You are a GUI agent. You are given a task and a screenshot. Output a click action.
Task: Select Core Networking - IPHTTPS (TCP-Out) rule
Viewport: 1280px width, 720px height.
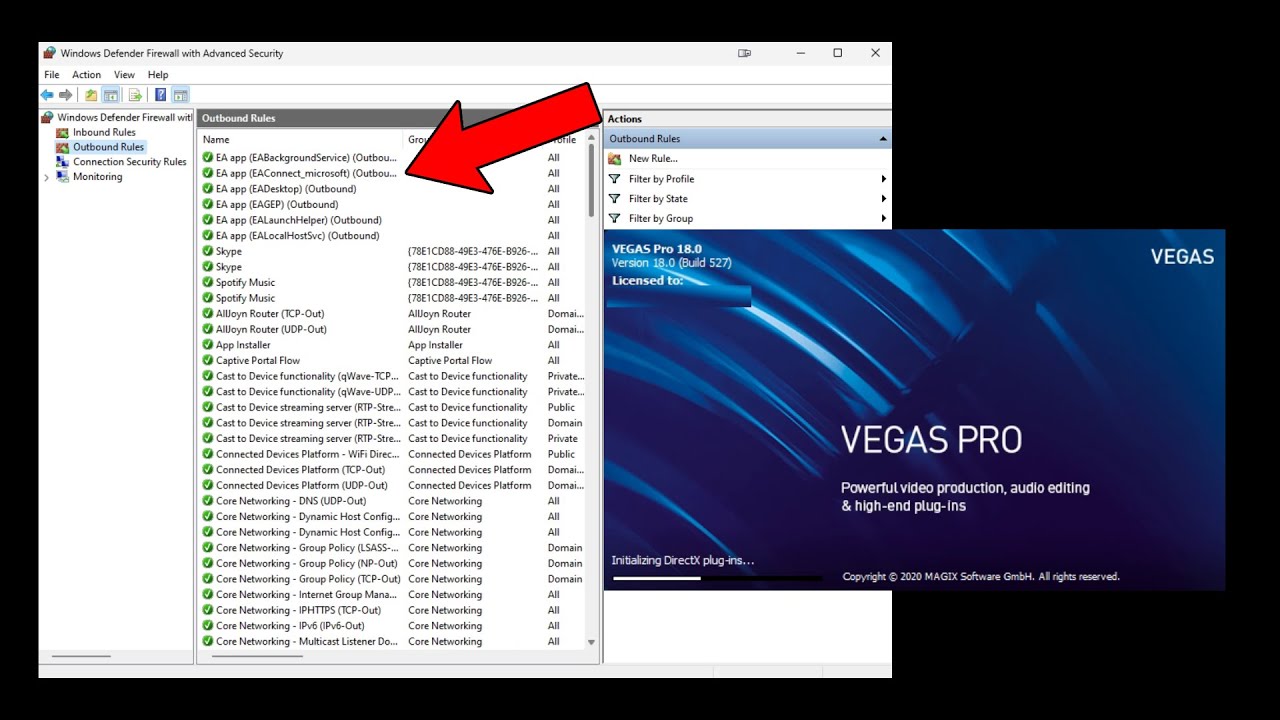click(x=298, y=610)
